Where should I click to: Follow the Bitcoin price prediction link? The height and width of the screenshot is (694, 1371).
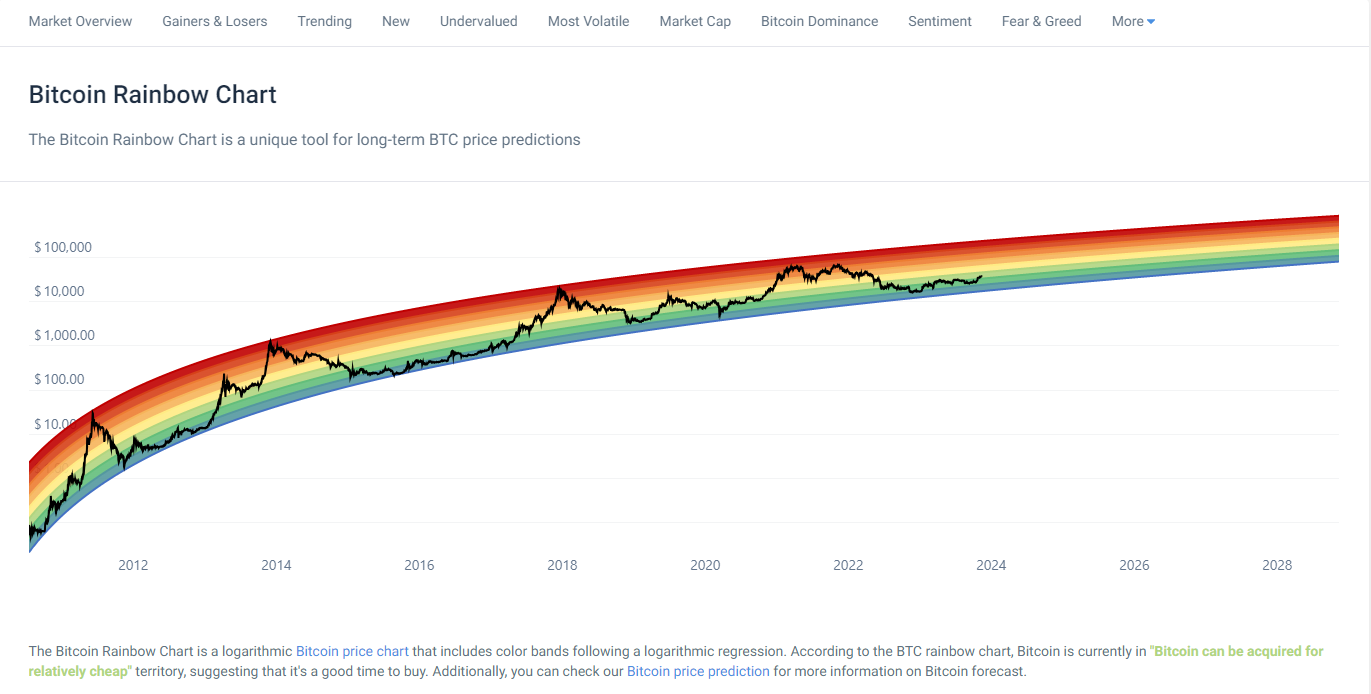pyautogui.click(x=698, y=671)
